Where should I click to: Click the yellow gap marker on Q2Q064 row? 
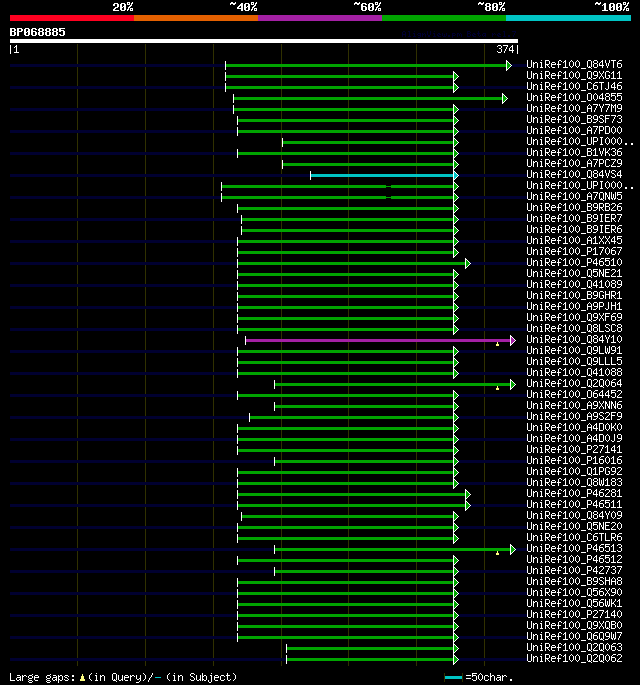(x=498, y=388)
